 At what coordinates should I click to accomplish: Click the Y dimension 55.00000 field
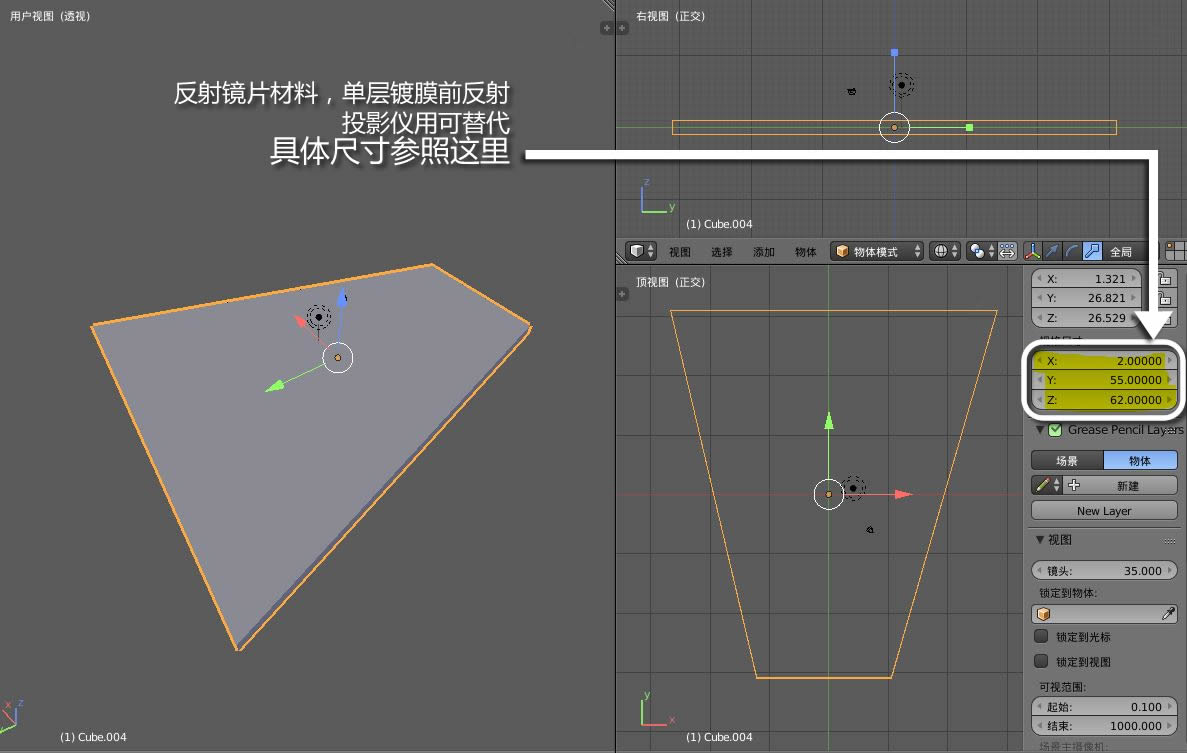(1104, 380)
